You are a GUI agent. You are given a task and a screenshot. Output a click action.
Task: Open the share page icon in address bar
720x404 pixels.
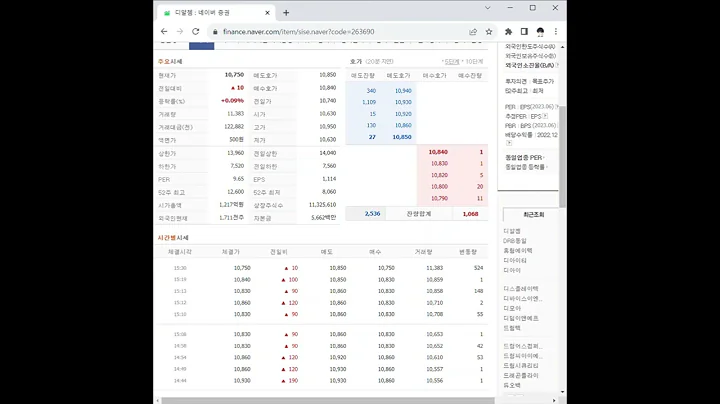(x=473, y=32)
